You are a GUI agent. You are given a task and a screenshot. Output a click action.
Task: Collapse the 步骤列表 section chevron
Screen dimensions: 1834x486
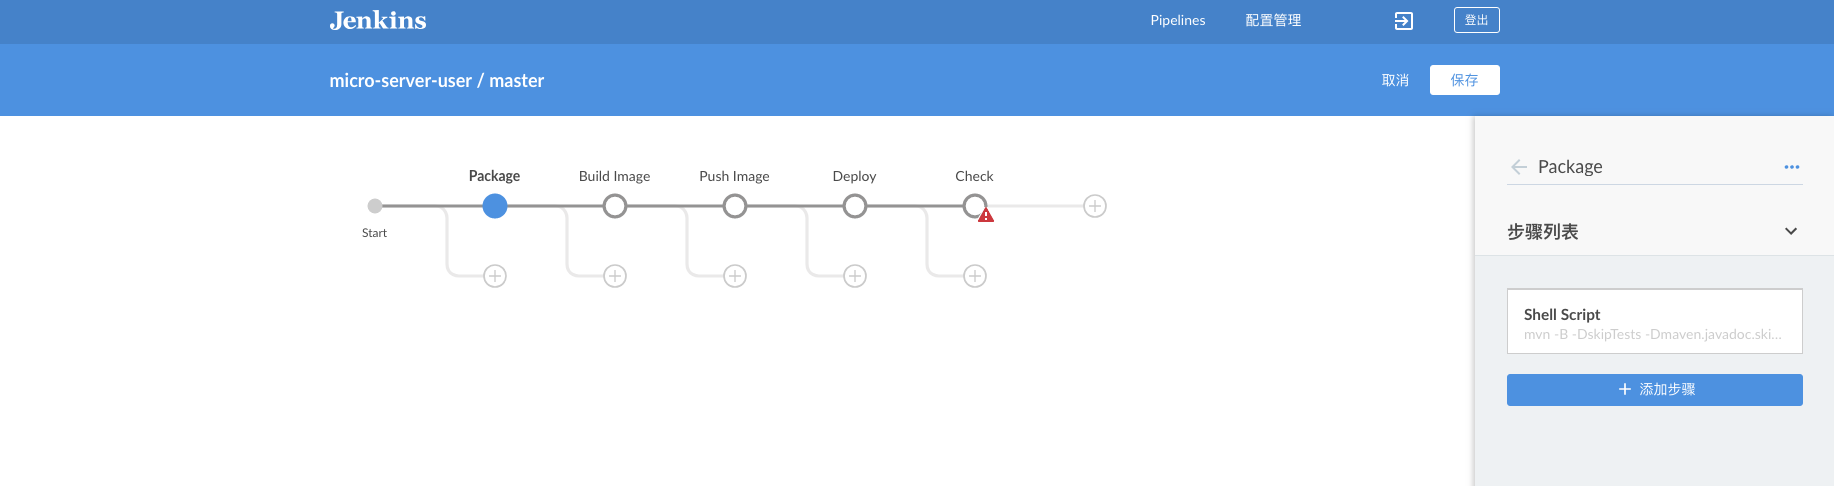[1790, 232]
